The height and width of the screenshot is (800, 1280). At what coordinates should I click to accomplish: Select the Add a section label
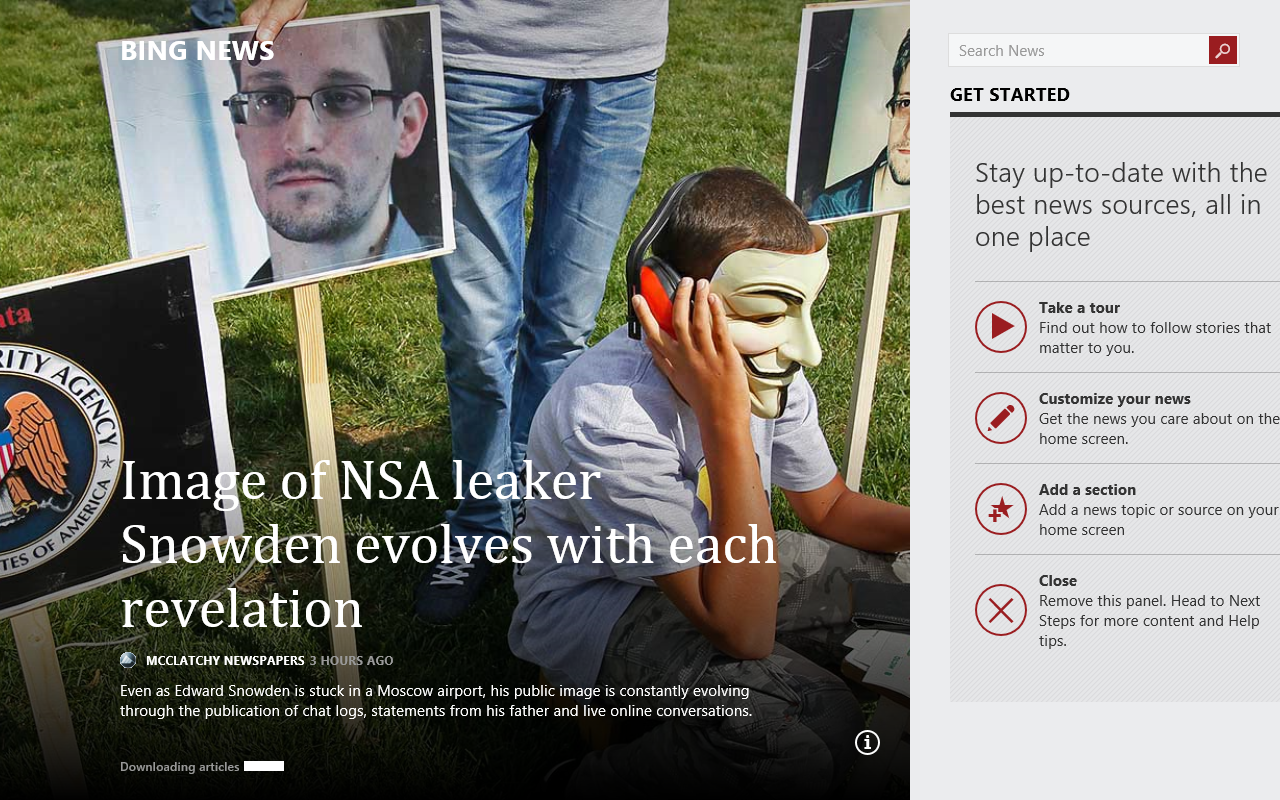point(1087,490)
